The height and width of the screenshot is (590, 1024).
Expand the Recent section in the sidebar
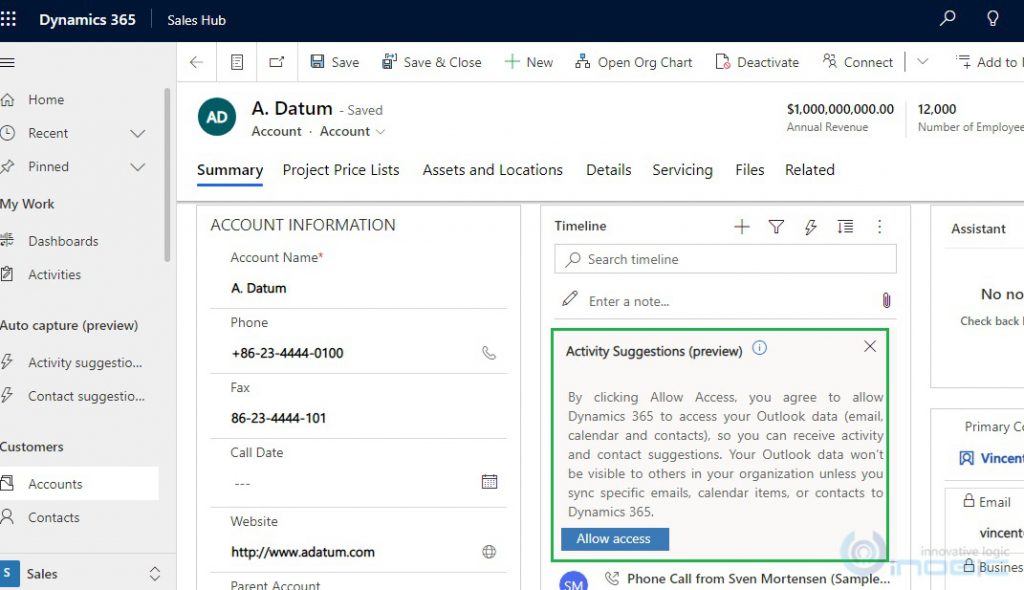pos(138,133)
